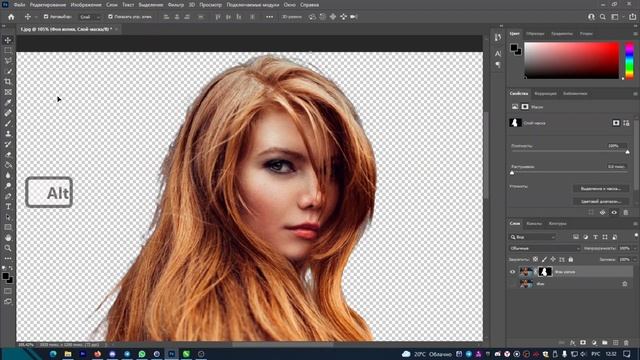Click the Select and Mask button
The width and height of the screenshot is (640, 360).
click(x=600, y=189)
